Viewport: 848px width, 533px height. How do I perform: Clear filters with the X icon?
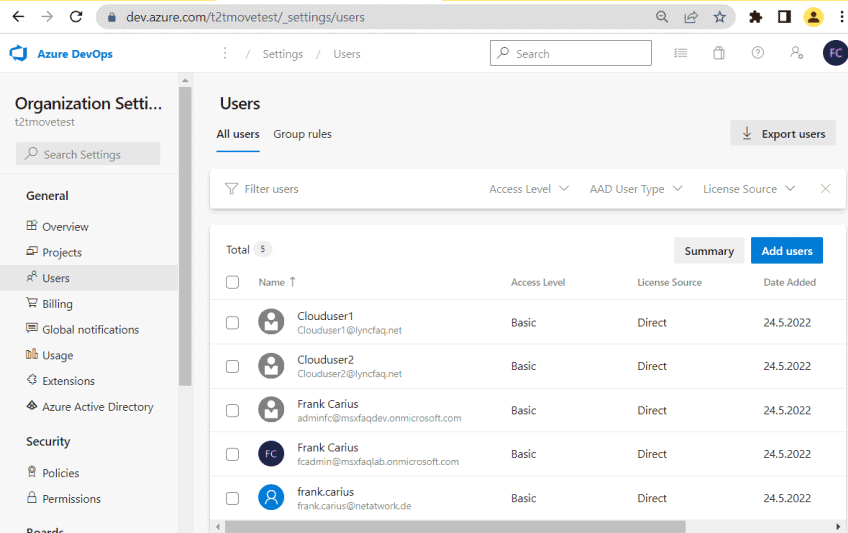(825, 189)
